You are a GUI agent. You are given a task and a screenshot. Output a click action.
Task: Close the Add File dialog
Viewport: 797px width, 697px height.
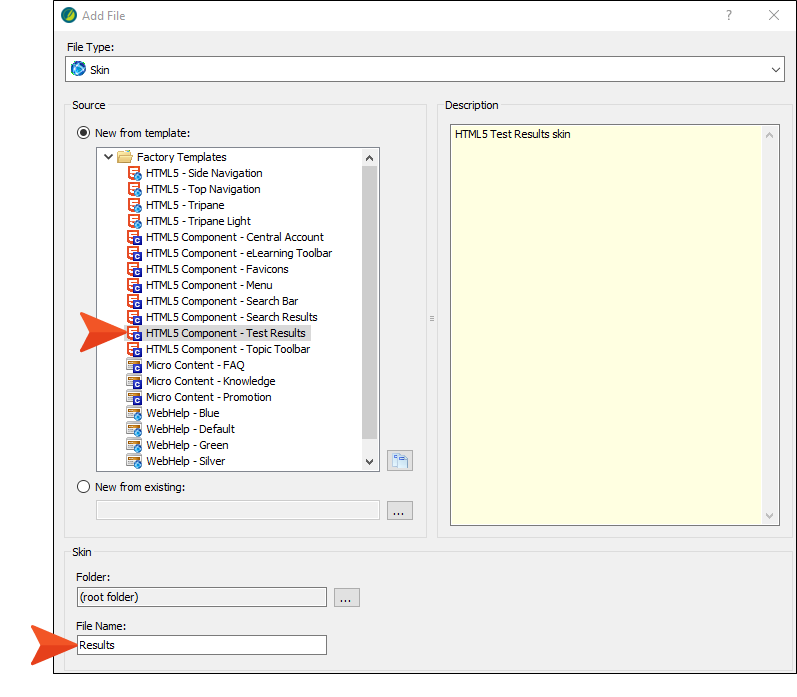click(x=774, y=15)
